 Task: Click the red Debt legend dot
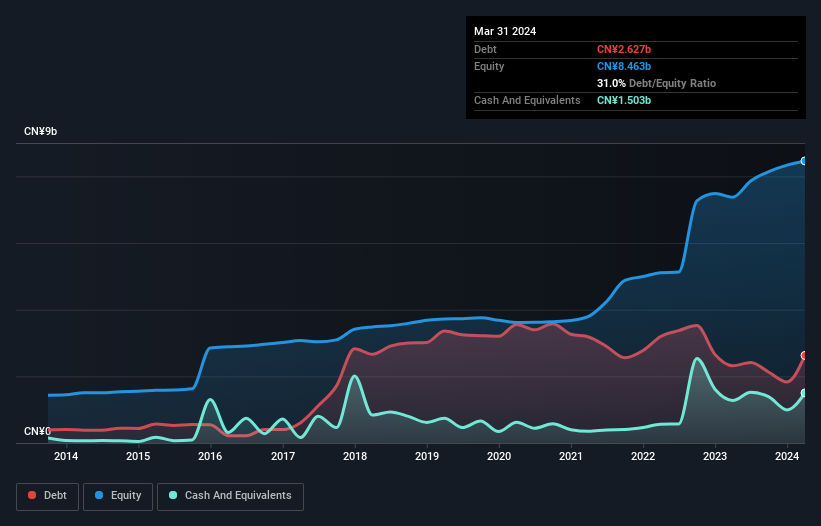pos(32,495)
